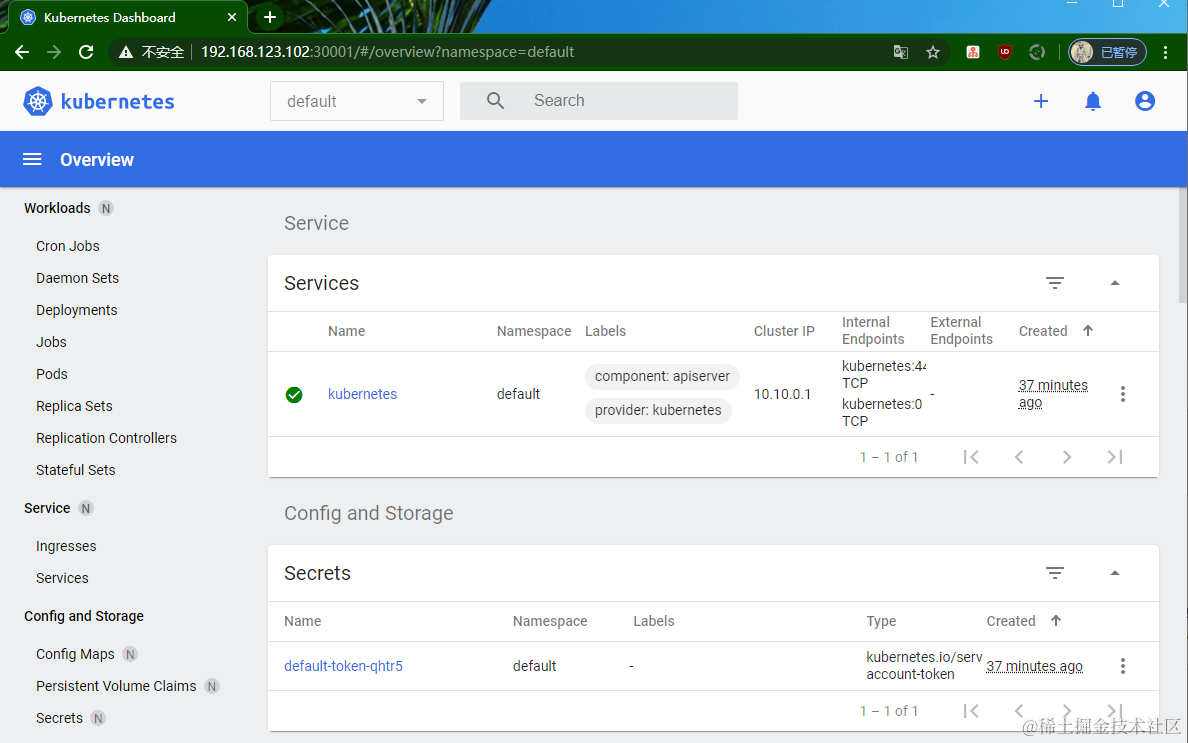This screenshot has width=1188, height=743.
Task: Open the user account icon
Action: point(1145,101)
